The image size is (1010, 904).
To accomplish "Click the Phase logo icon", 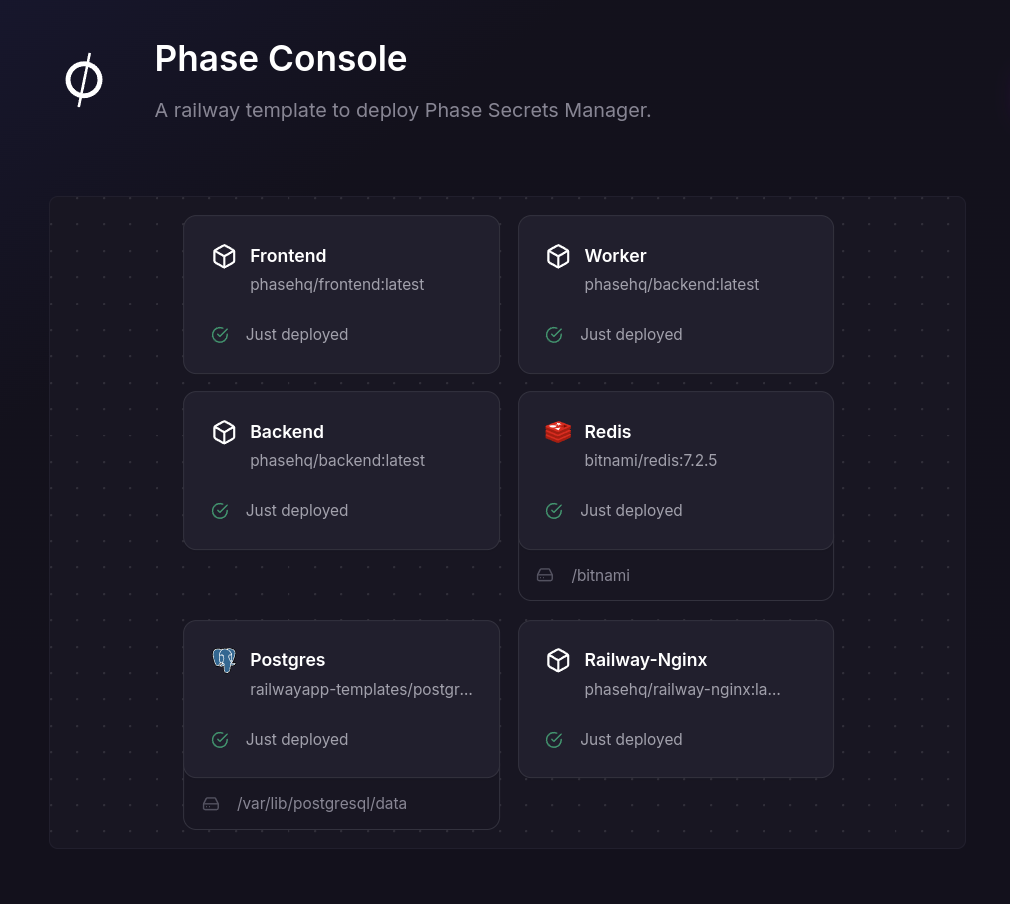I will (84, 80).
